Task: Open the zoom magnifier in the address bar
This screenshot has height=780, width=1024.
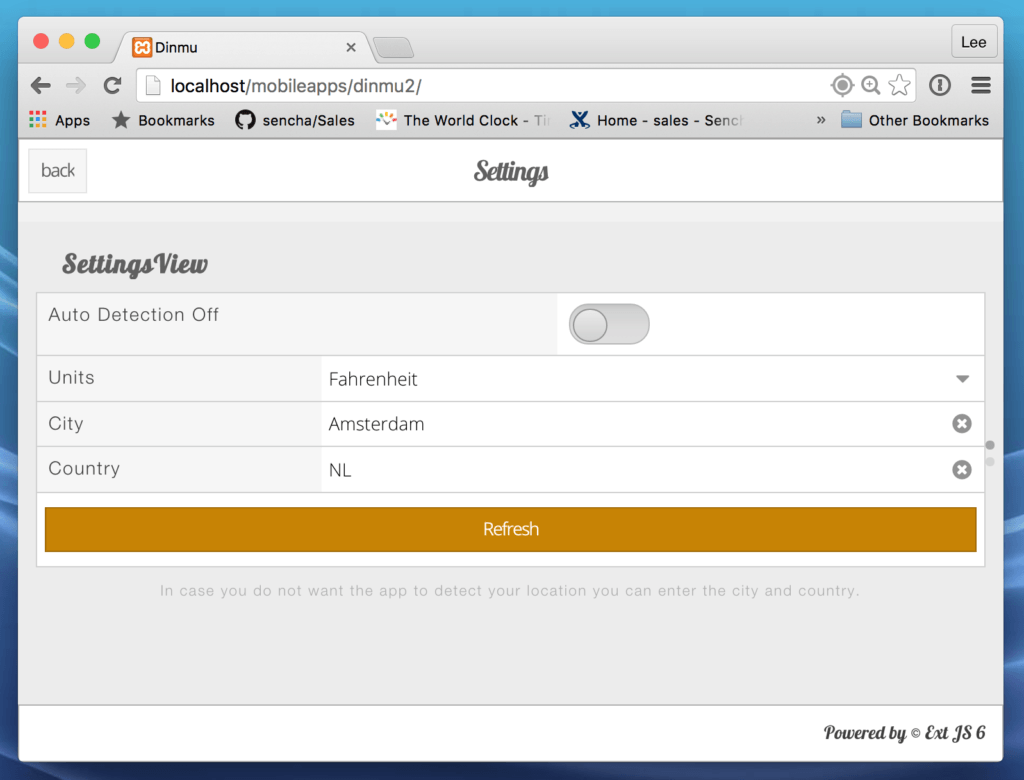Action: (x=870, y=85)
